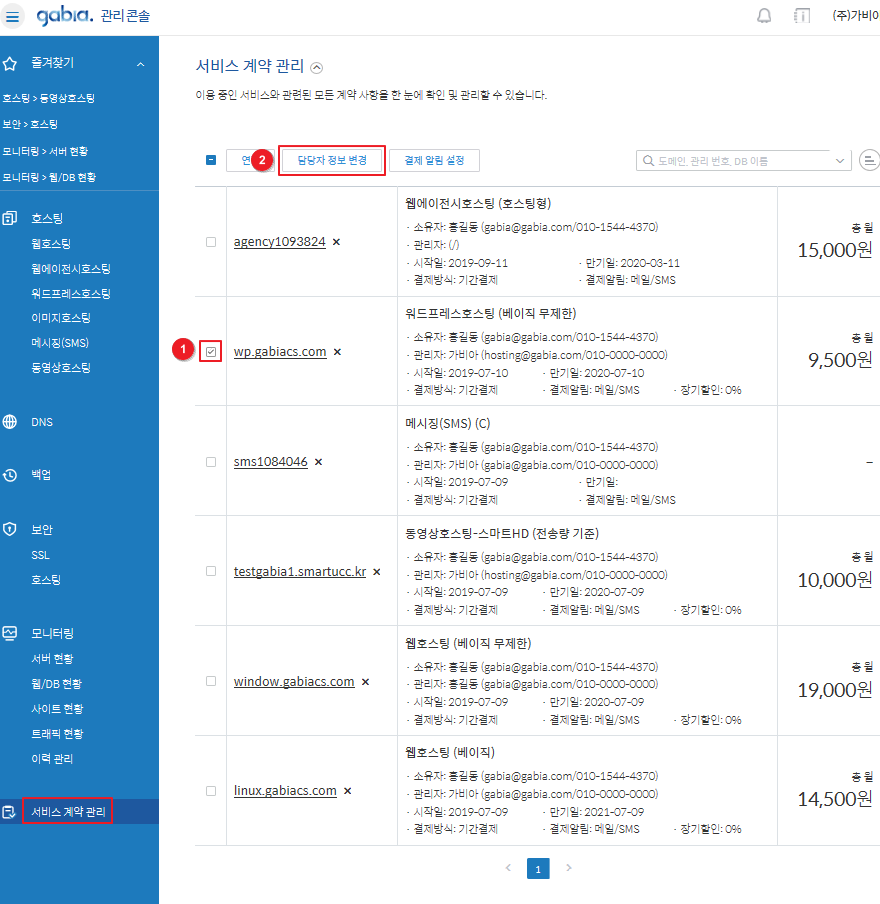Open the agency1093824 link
The width and height of the screenshot is (880, 904).
tap(280, 242)
